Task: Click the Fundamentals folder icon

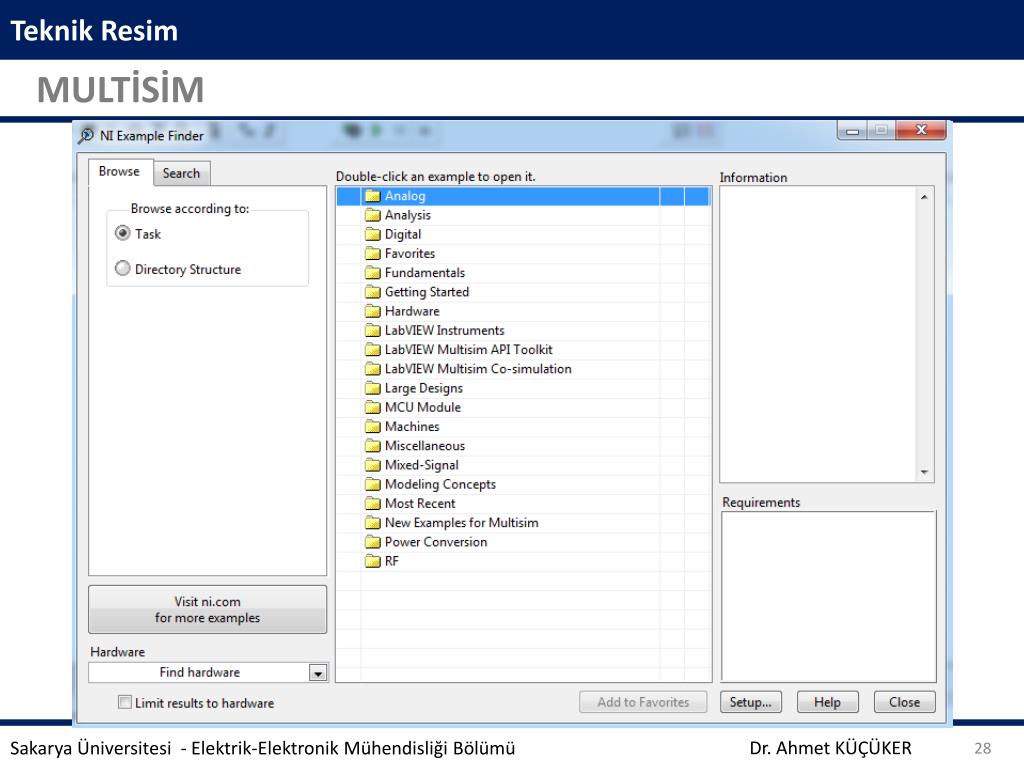Action: 373,273
